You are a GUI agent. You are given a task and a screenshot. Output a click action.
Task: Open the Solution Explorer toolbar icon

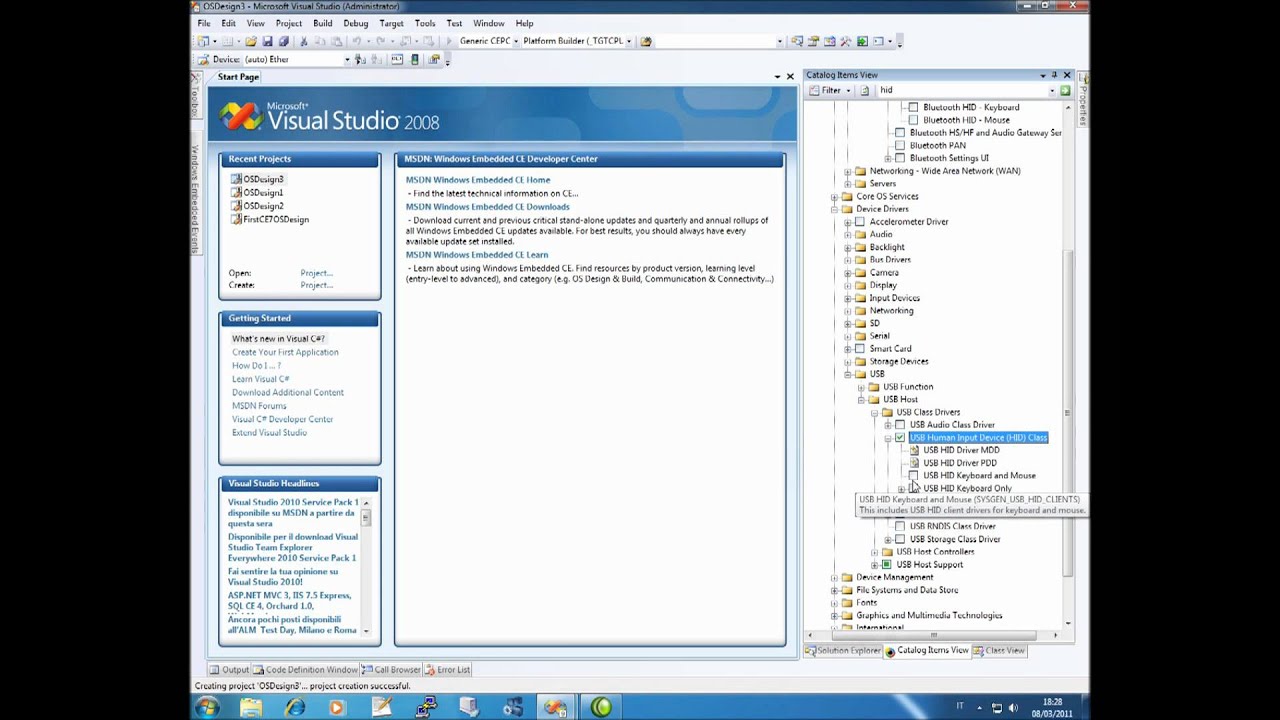(x=797, y=41)
